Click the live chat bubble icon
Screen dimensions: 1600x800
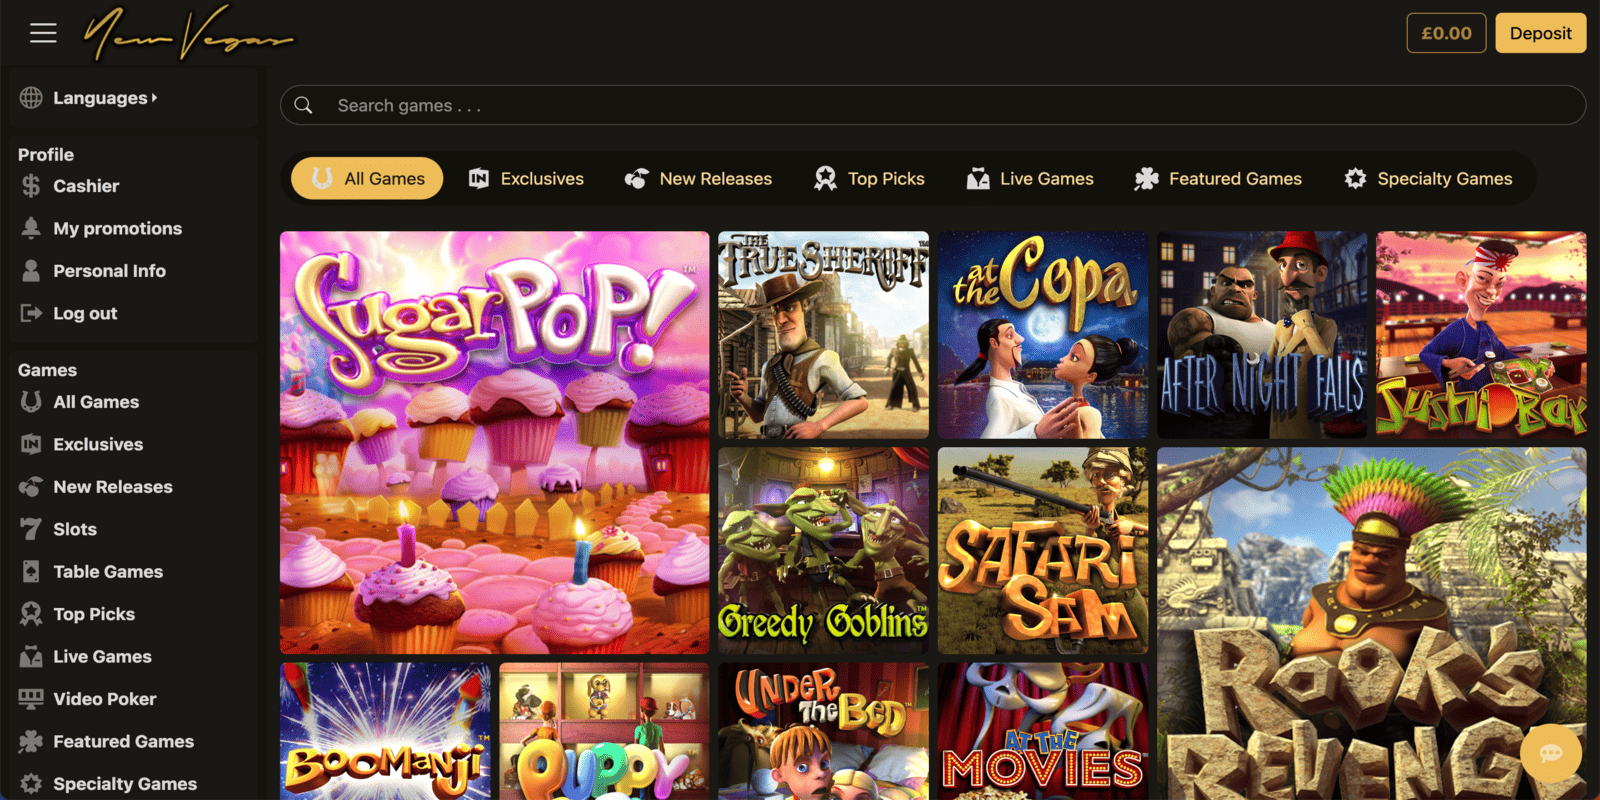coord(1551,753)
